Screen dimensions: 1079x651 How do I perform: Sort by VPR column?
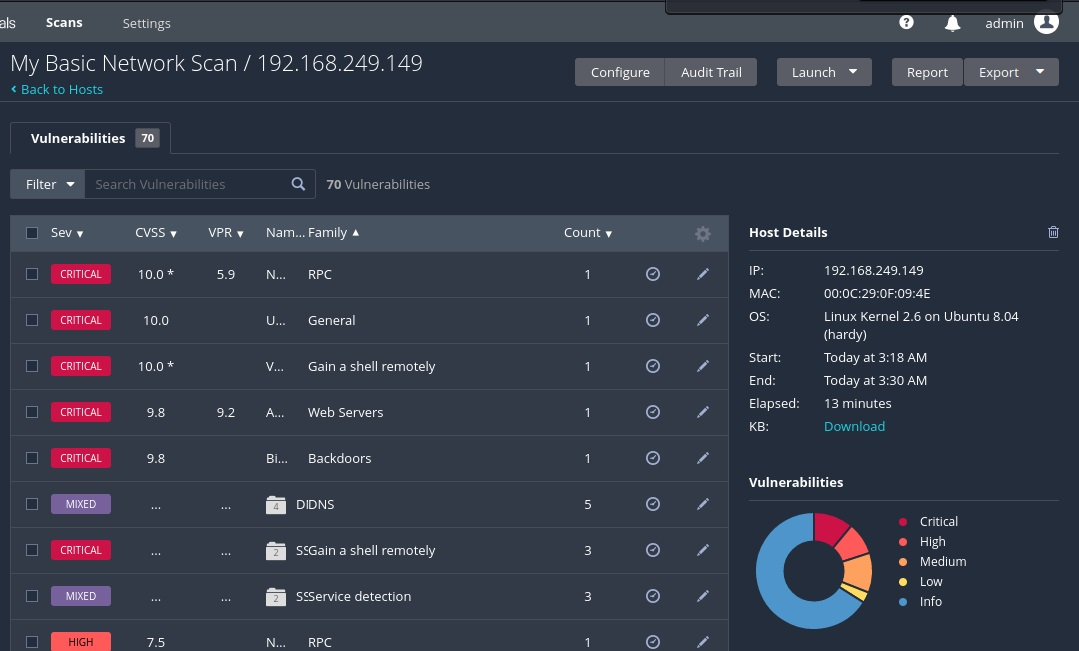[226, 233]
